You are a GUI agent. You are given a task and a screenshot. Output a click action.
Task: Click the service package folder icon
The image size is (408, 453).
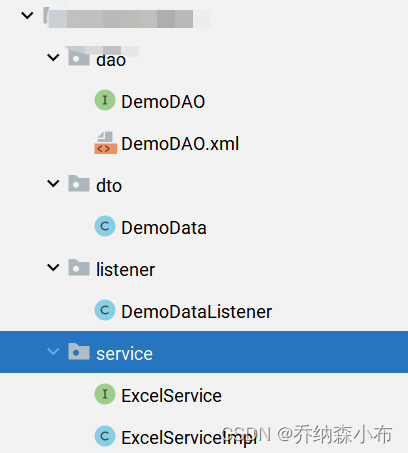click(79, 351)
